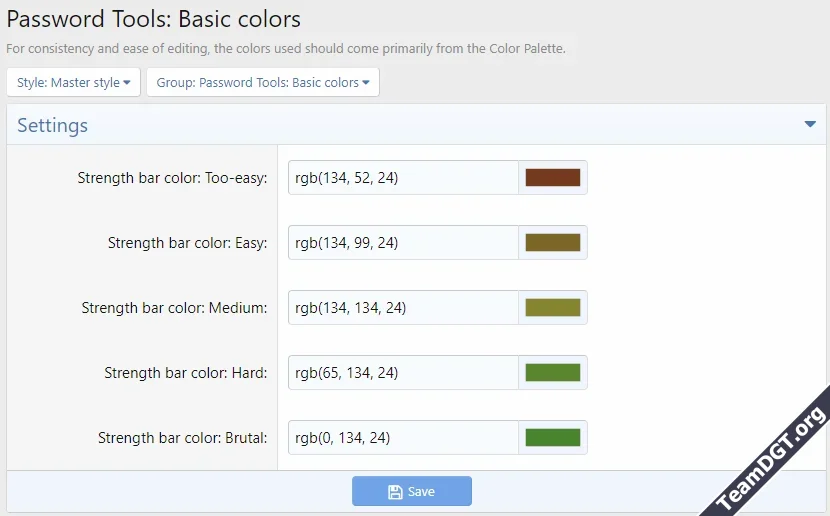
Task: Click the "Strength bar color: Too-easy" label
Action: click(x=172, y=178)
